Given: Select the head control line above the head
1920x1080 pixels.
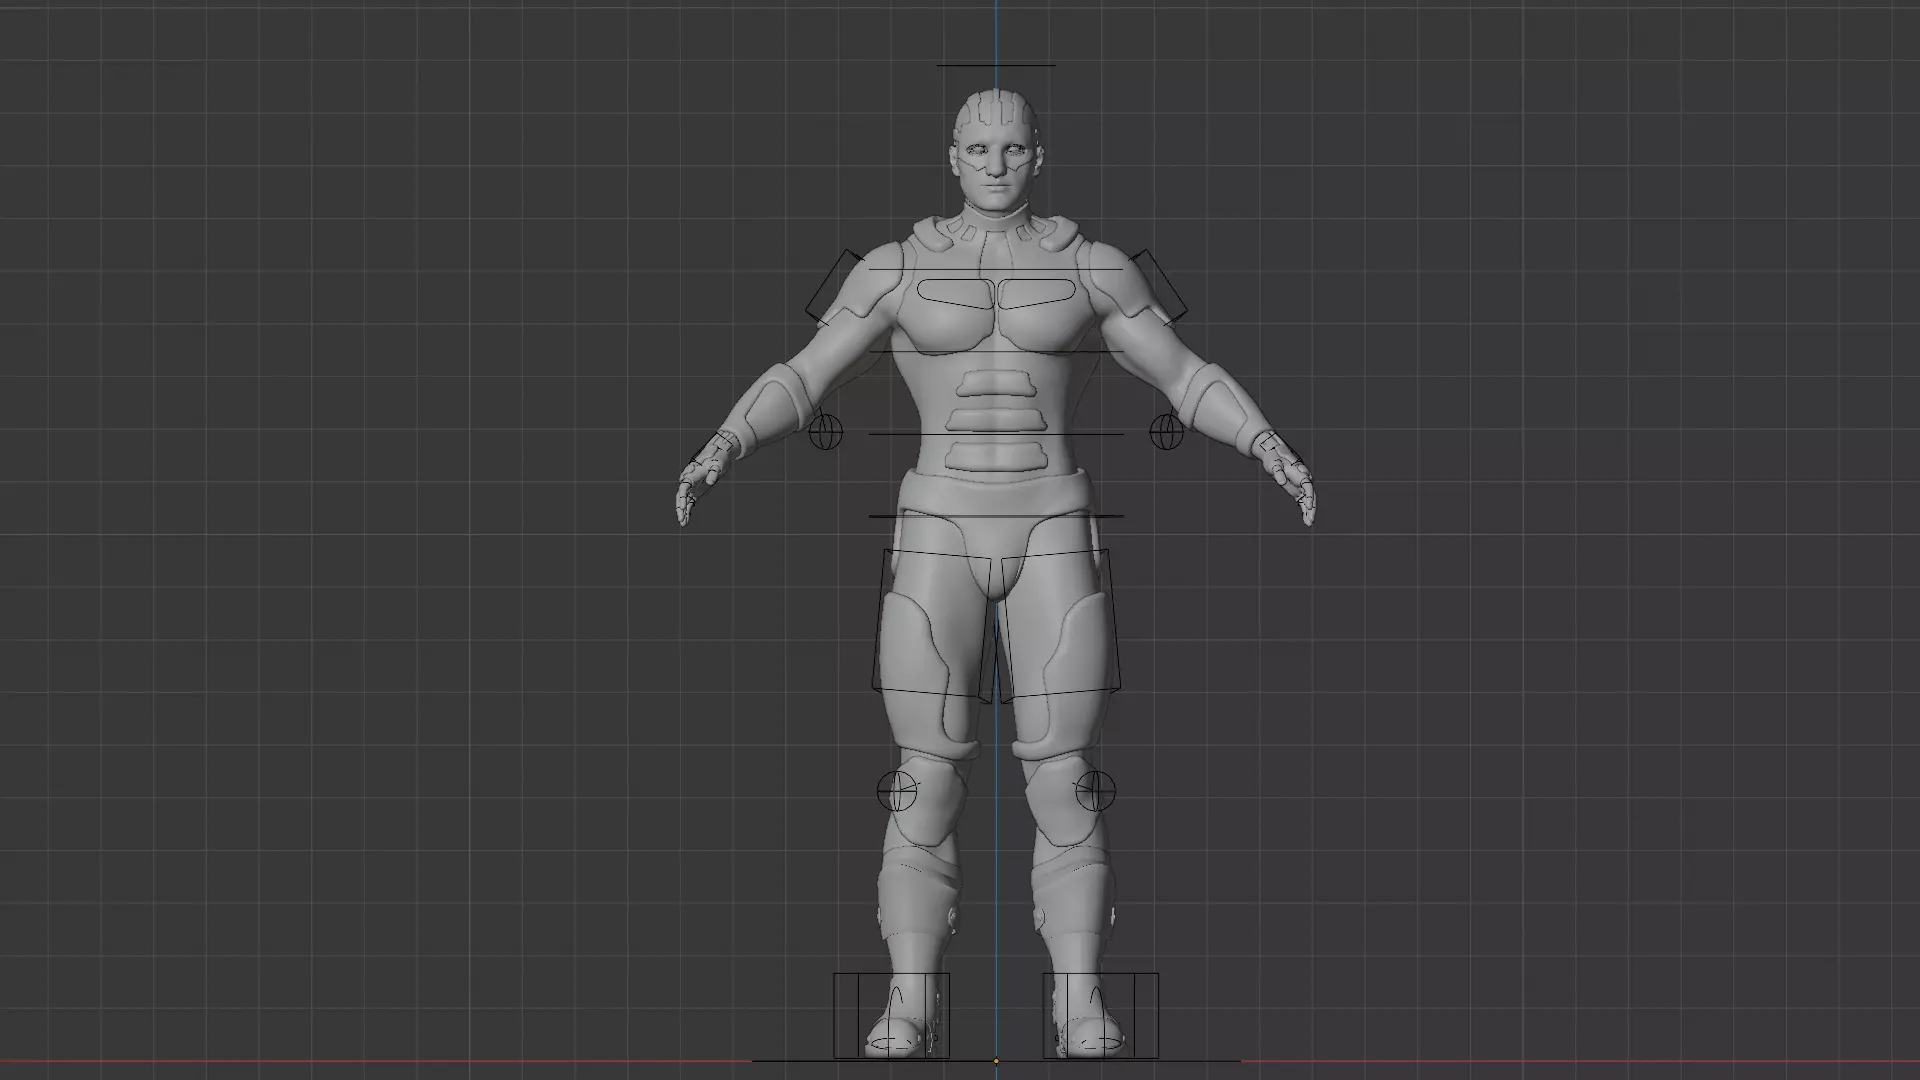Looking at the screenshot, I should (996, 66).
